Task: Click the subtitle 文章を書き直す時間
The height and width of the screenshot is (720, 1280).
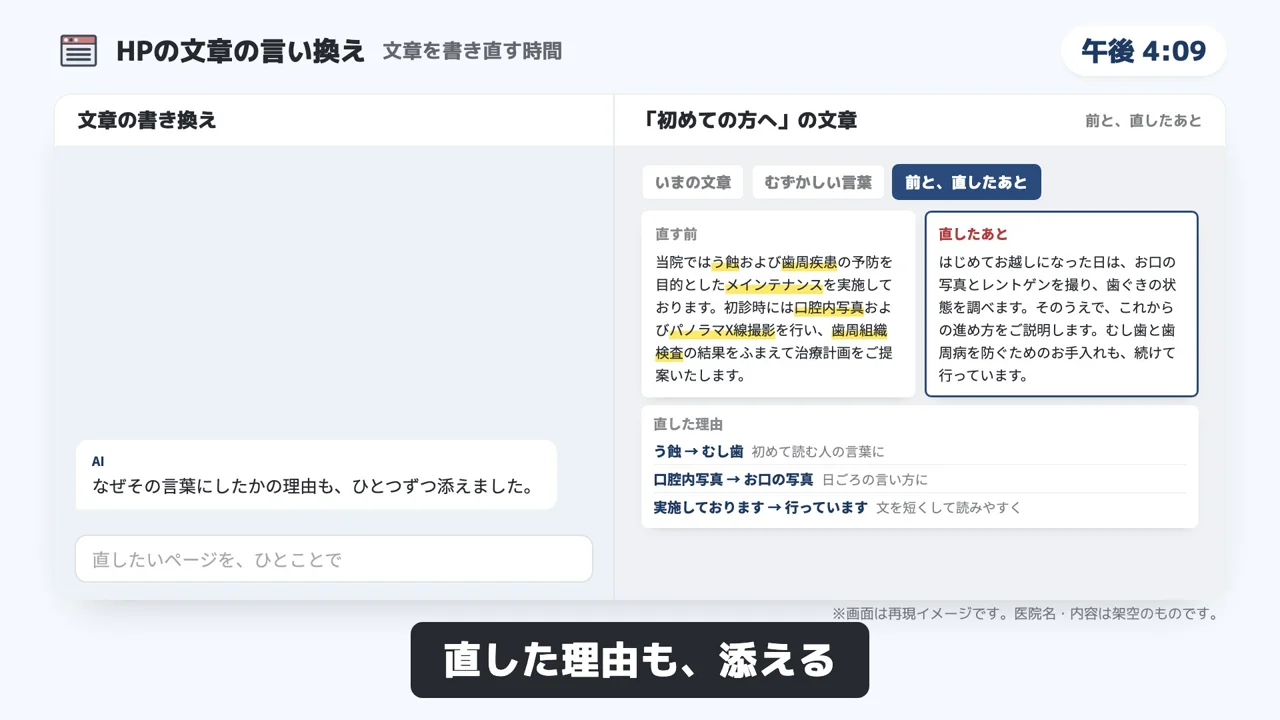Action: 472,51
